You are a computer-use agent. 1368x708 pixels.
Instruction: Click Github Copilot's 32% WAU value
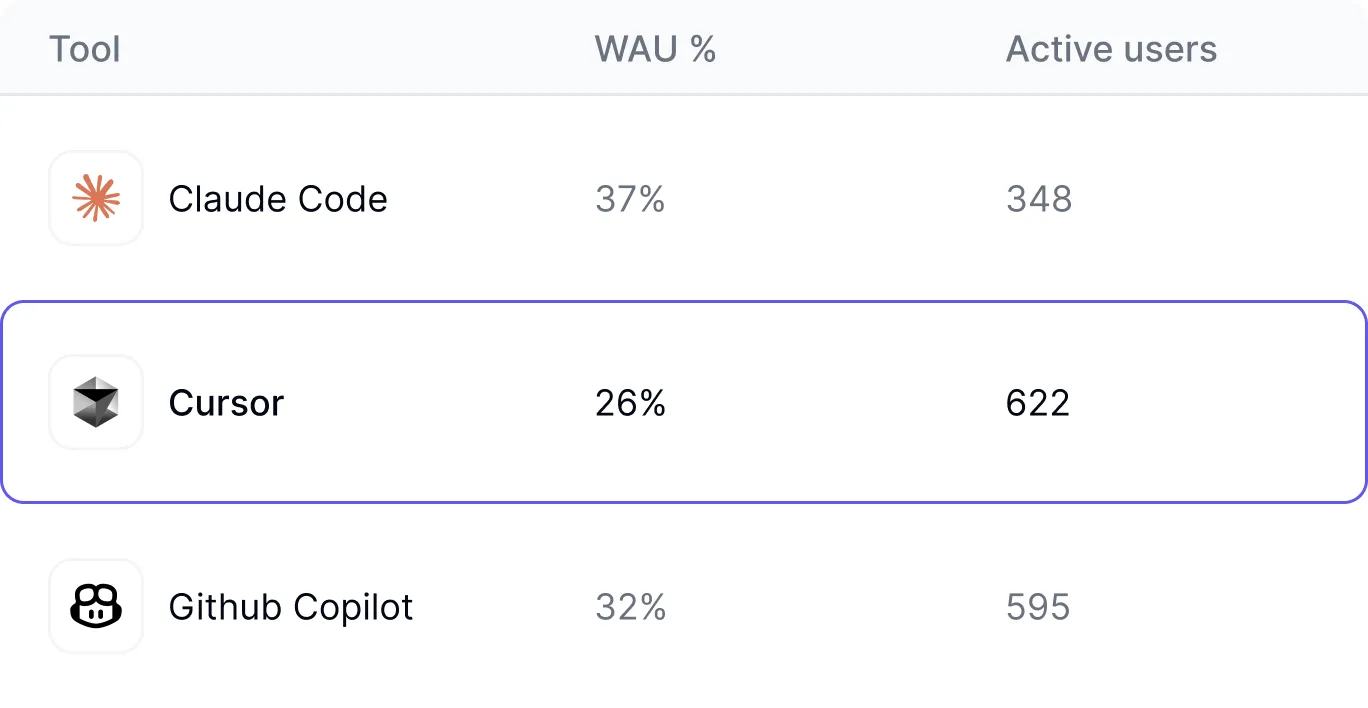click(x=630, y=607)
